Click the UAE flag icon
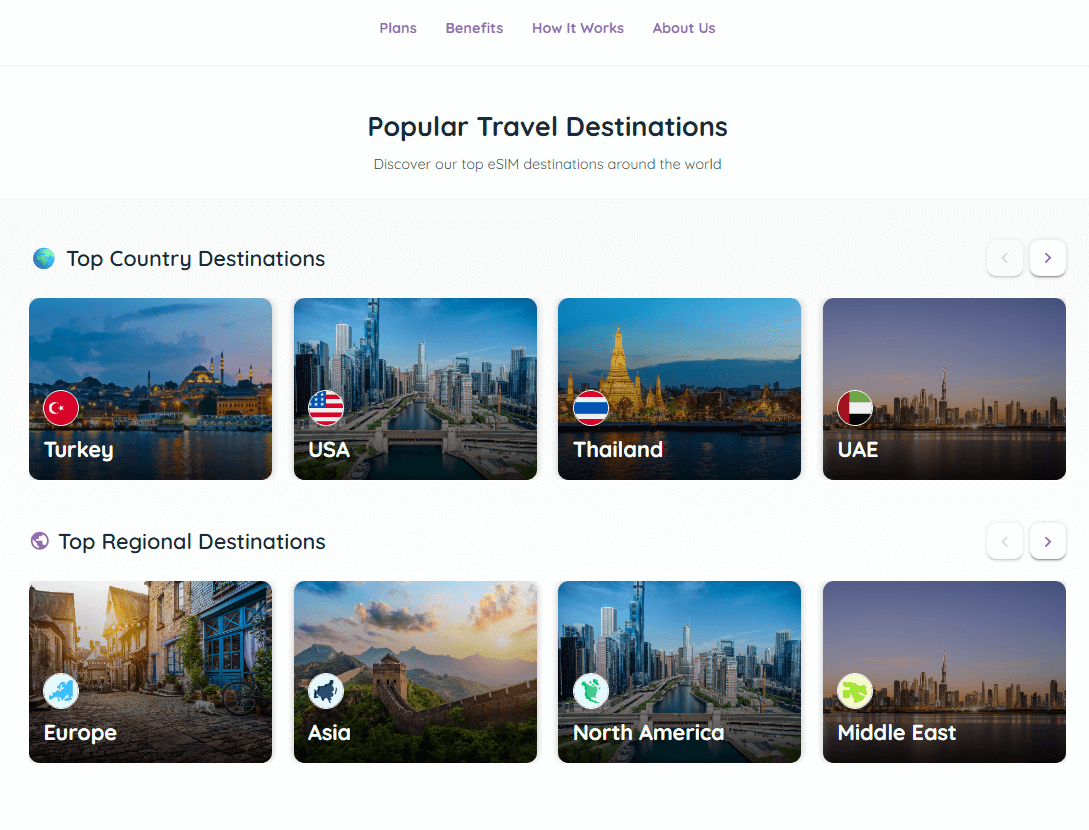Image resolution: width=1089 pixels, height=830 pixels. pos(855,408)
